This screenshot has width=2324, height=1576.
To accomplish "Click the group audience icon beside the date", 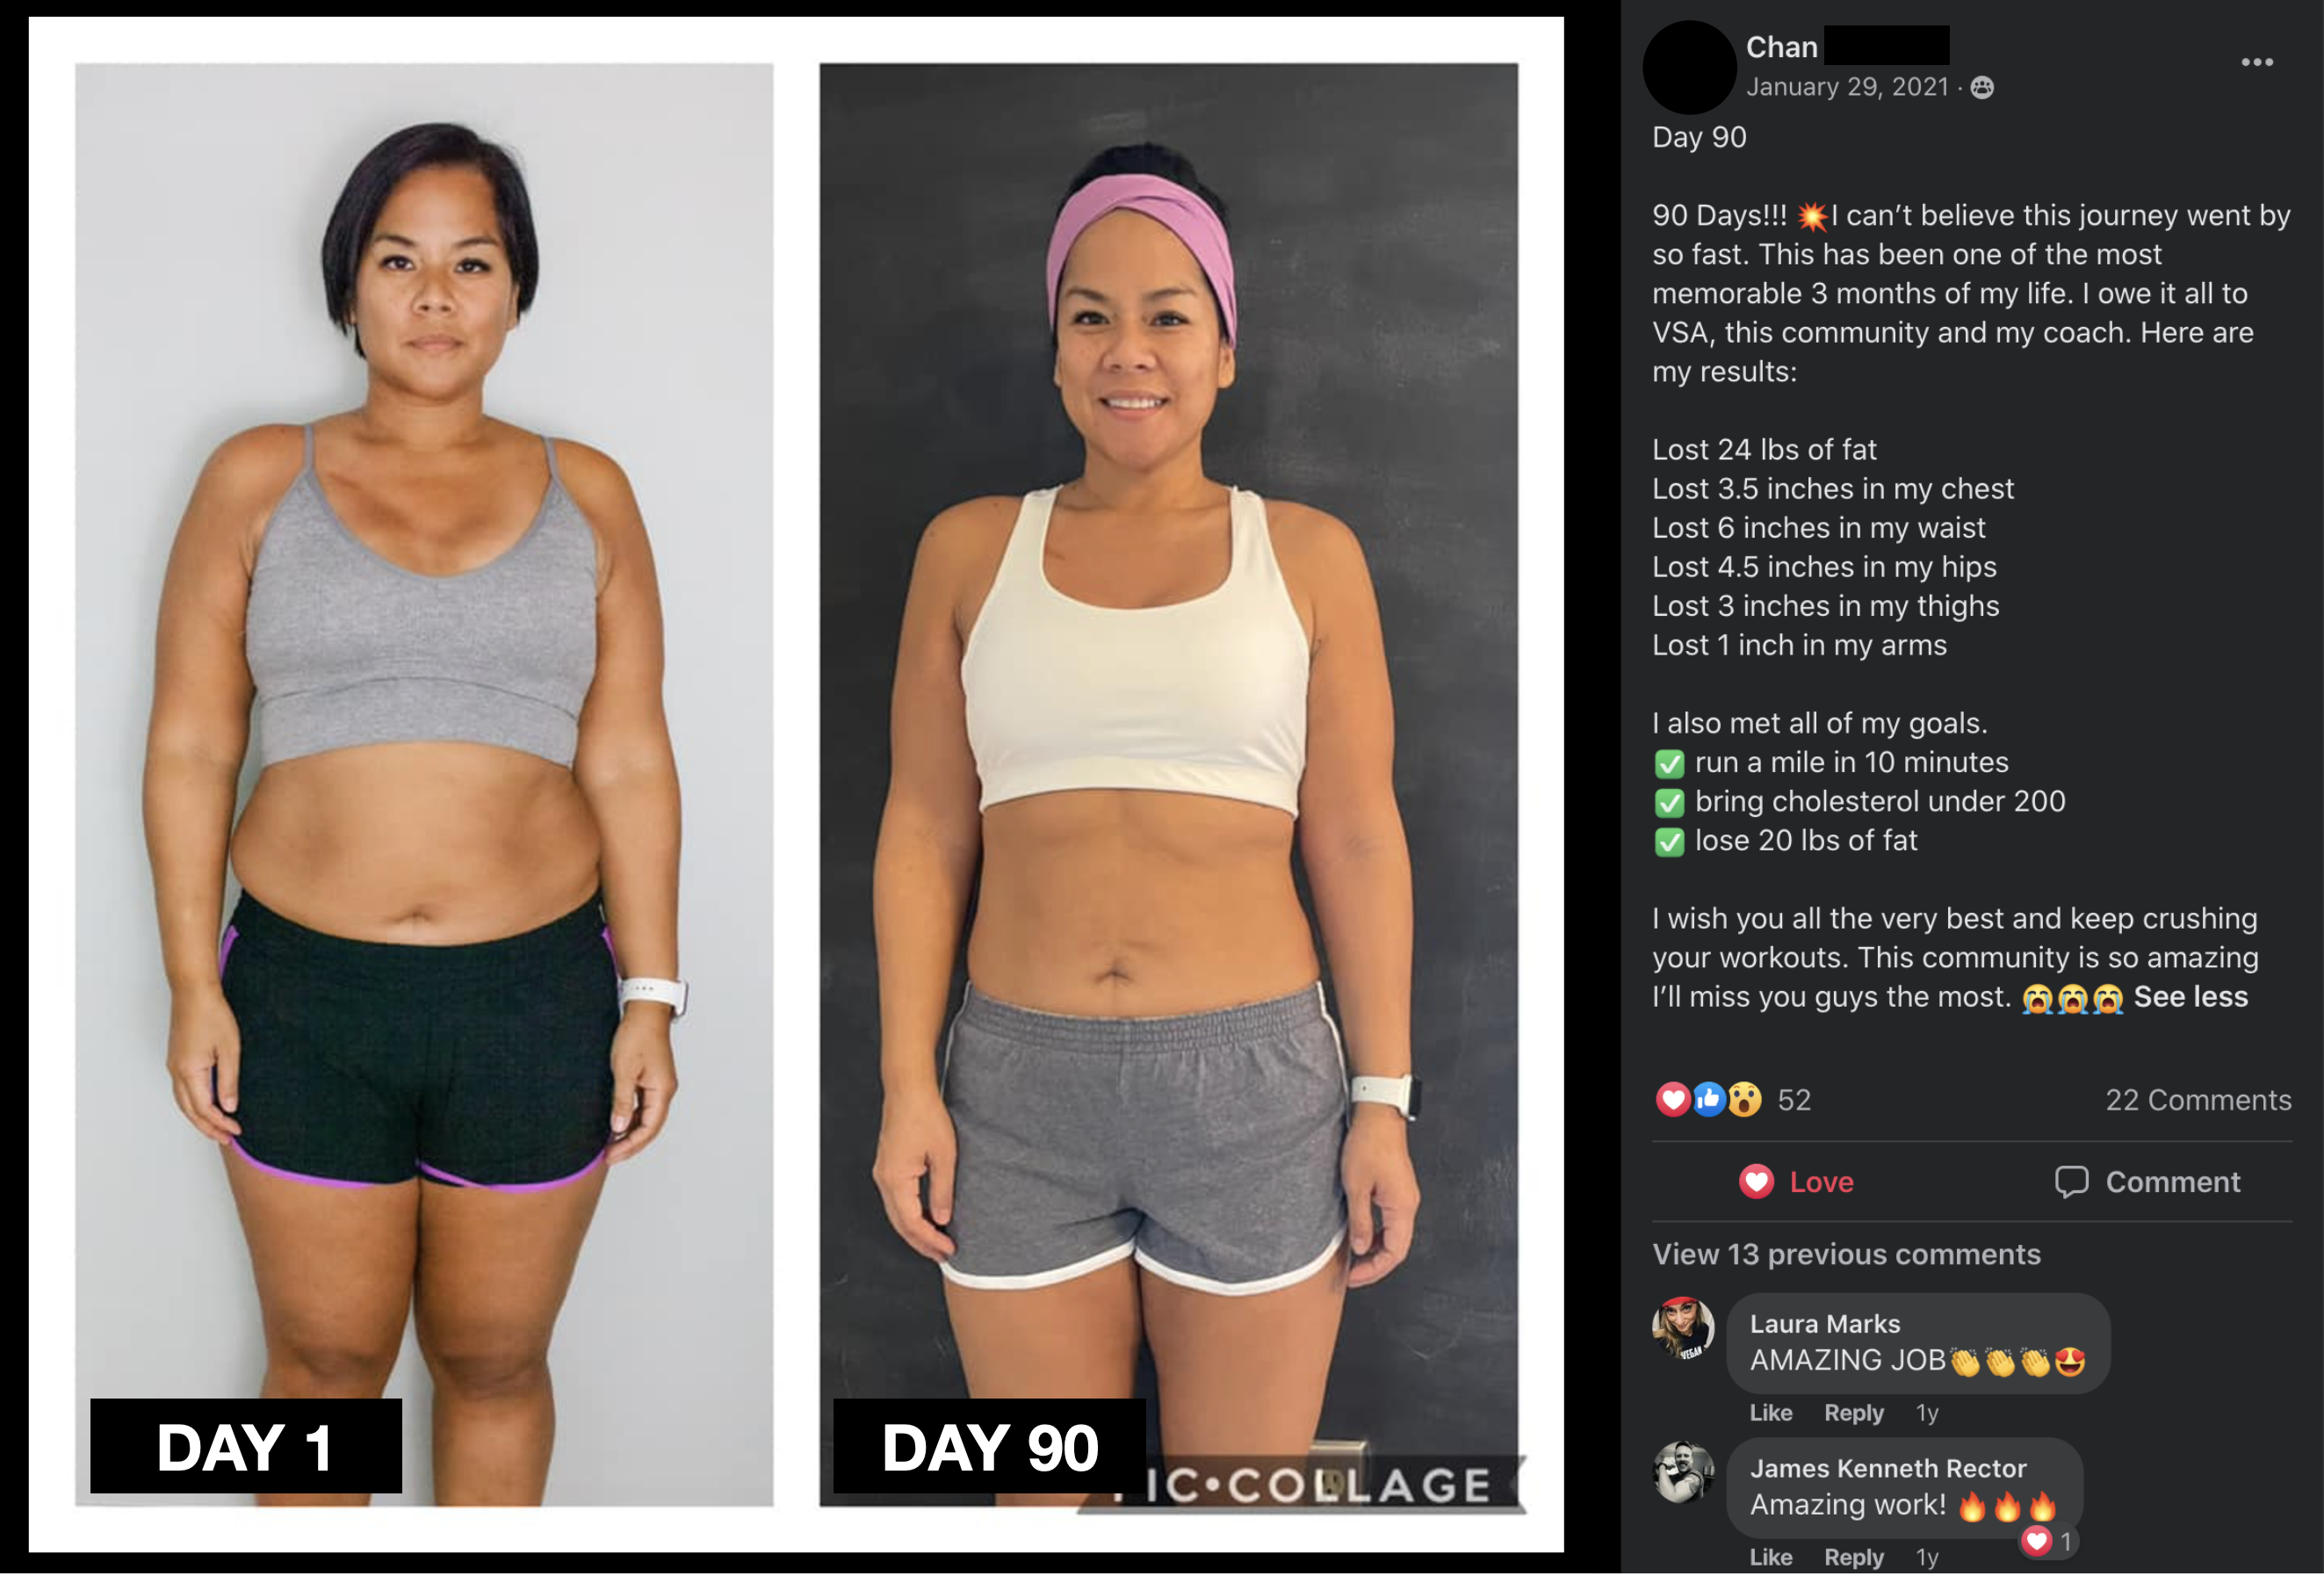I will [x=1982, y=88].
